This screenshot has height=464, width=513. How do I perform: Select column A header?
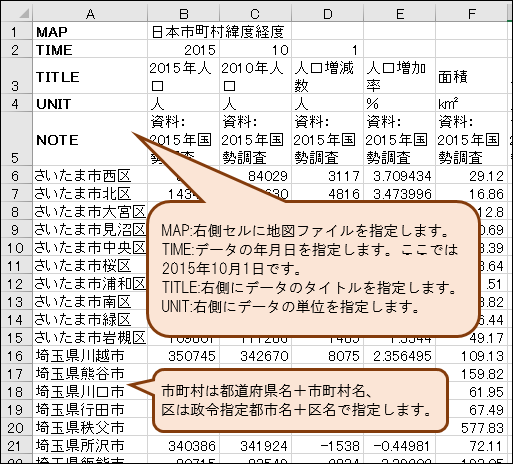pos(90,14)
